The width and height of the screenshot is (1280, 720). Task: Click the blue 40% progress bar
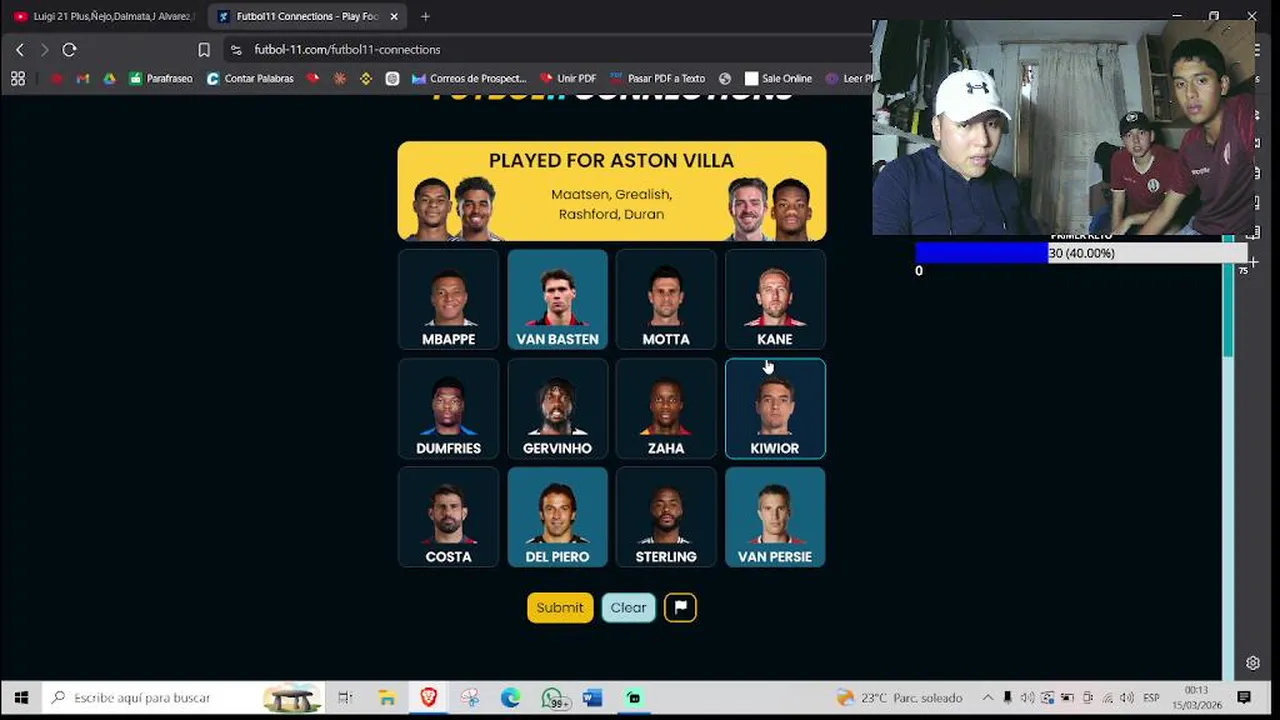tap(981, 253)
